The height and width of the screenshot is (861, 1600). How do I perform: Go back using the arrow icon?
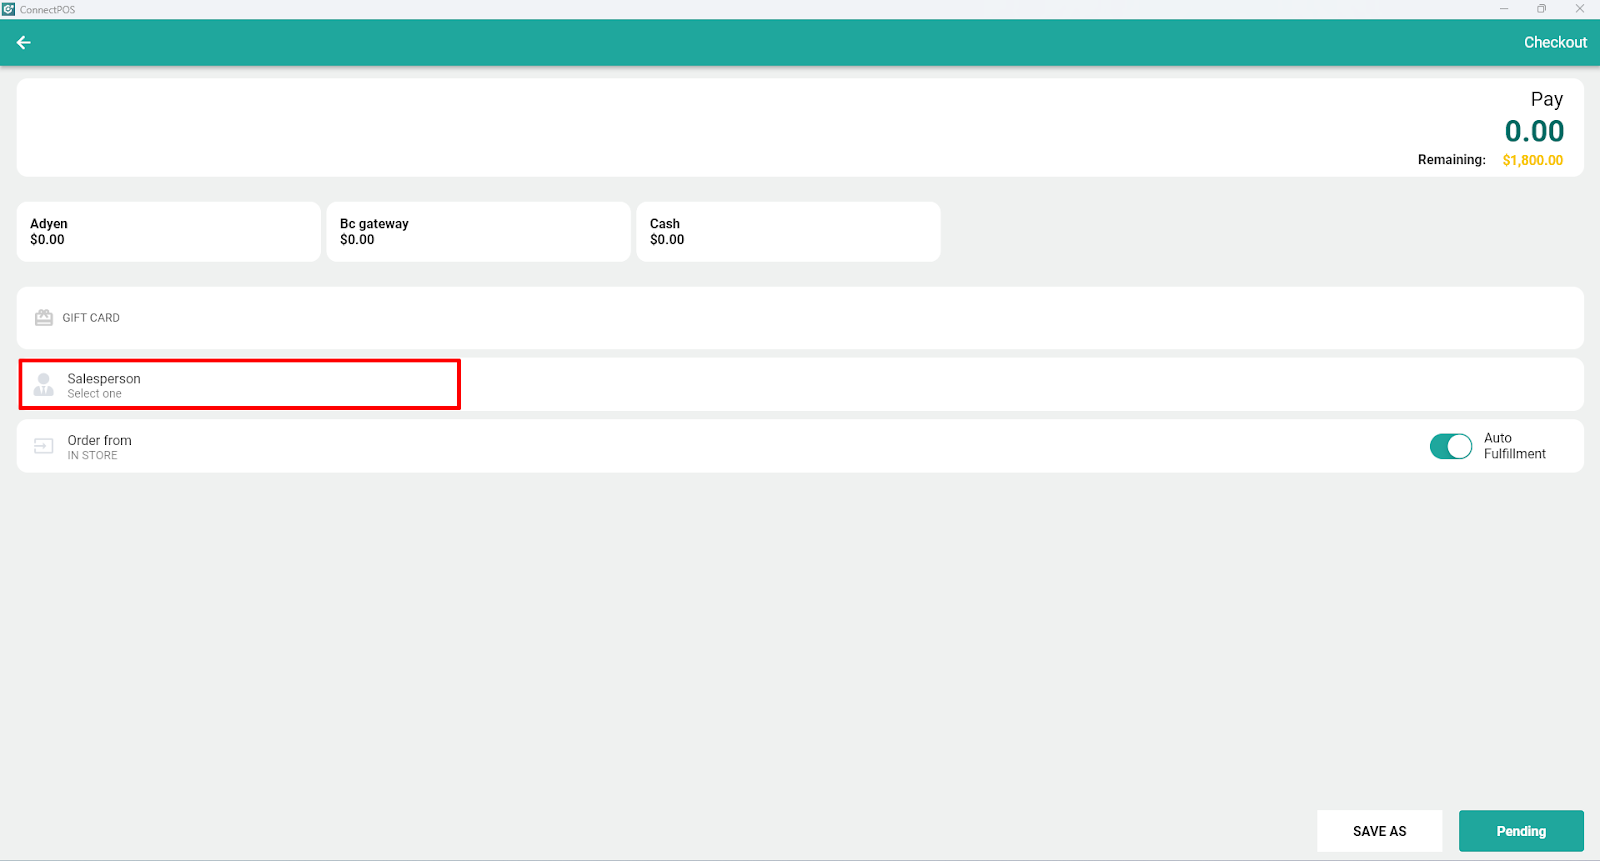[x=23, y=42]
